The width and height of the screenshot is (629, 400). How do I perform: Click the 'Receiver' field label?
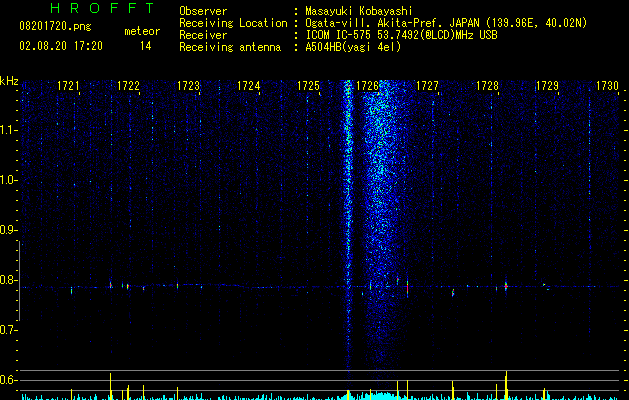203,35
